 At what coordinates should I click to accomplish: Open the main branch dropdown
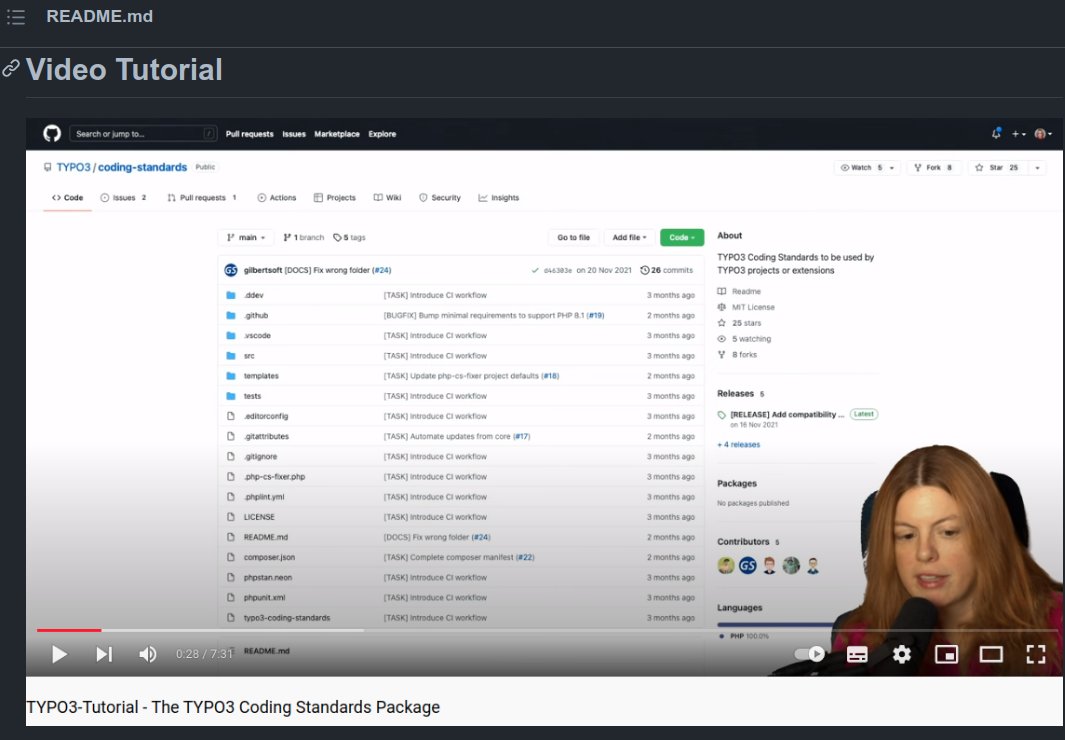tap(245, 238)
